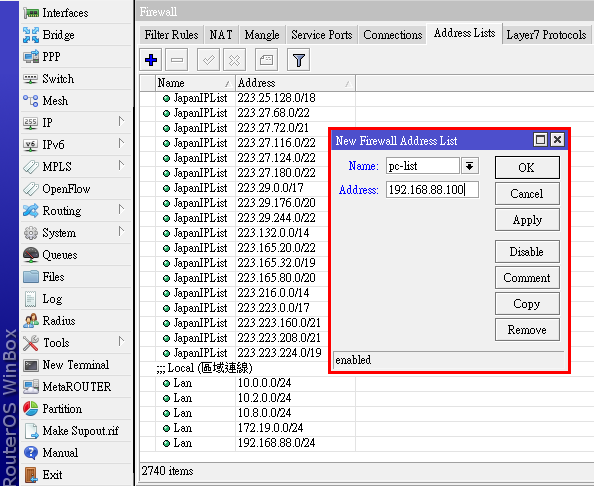Switch to the Service Ports tab
This screenshot has width=594, height=486.
coord(322,35)
